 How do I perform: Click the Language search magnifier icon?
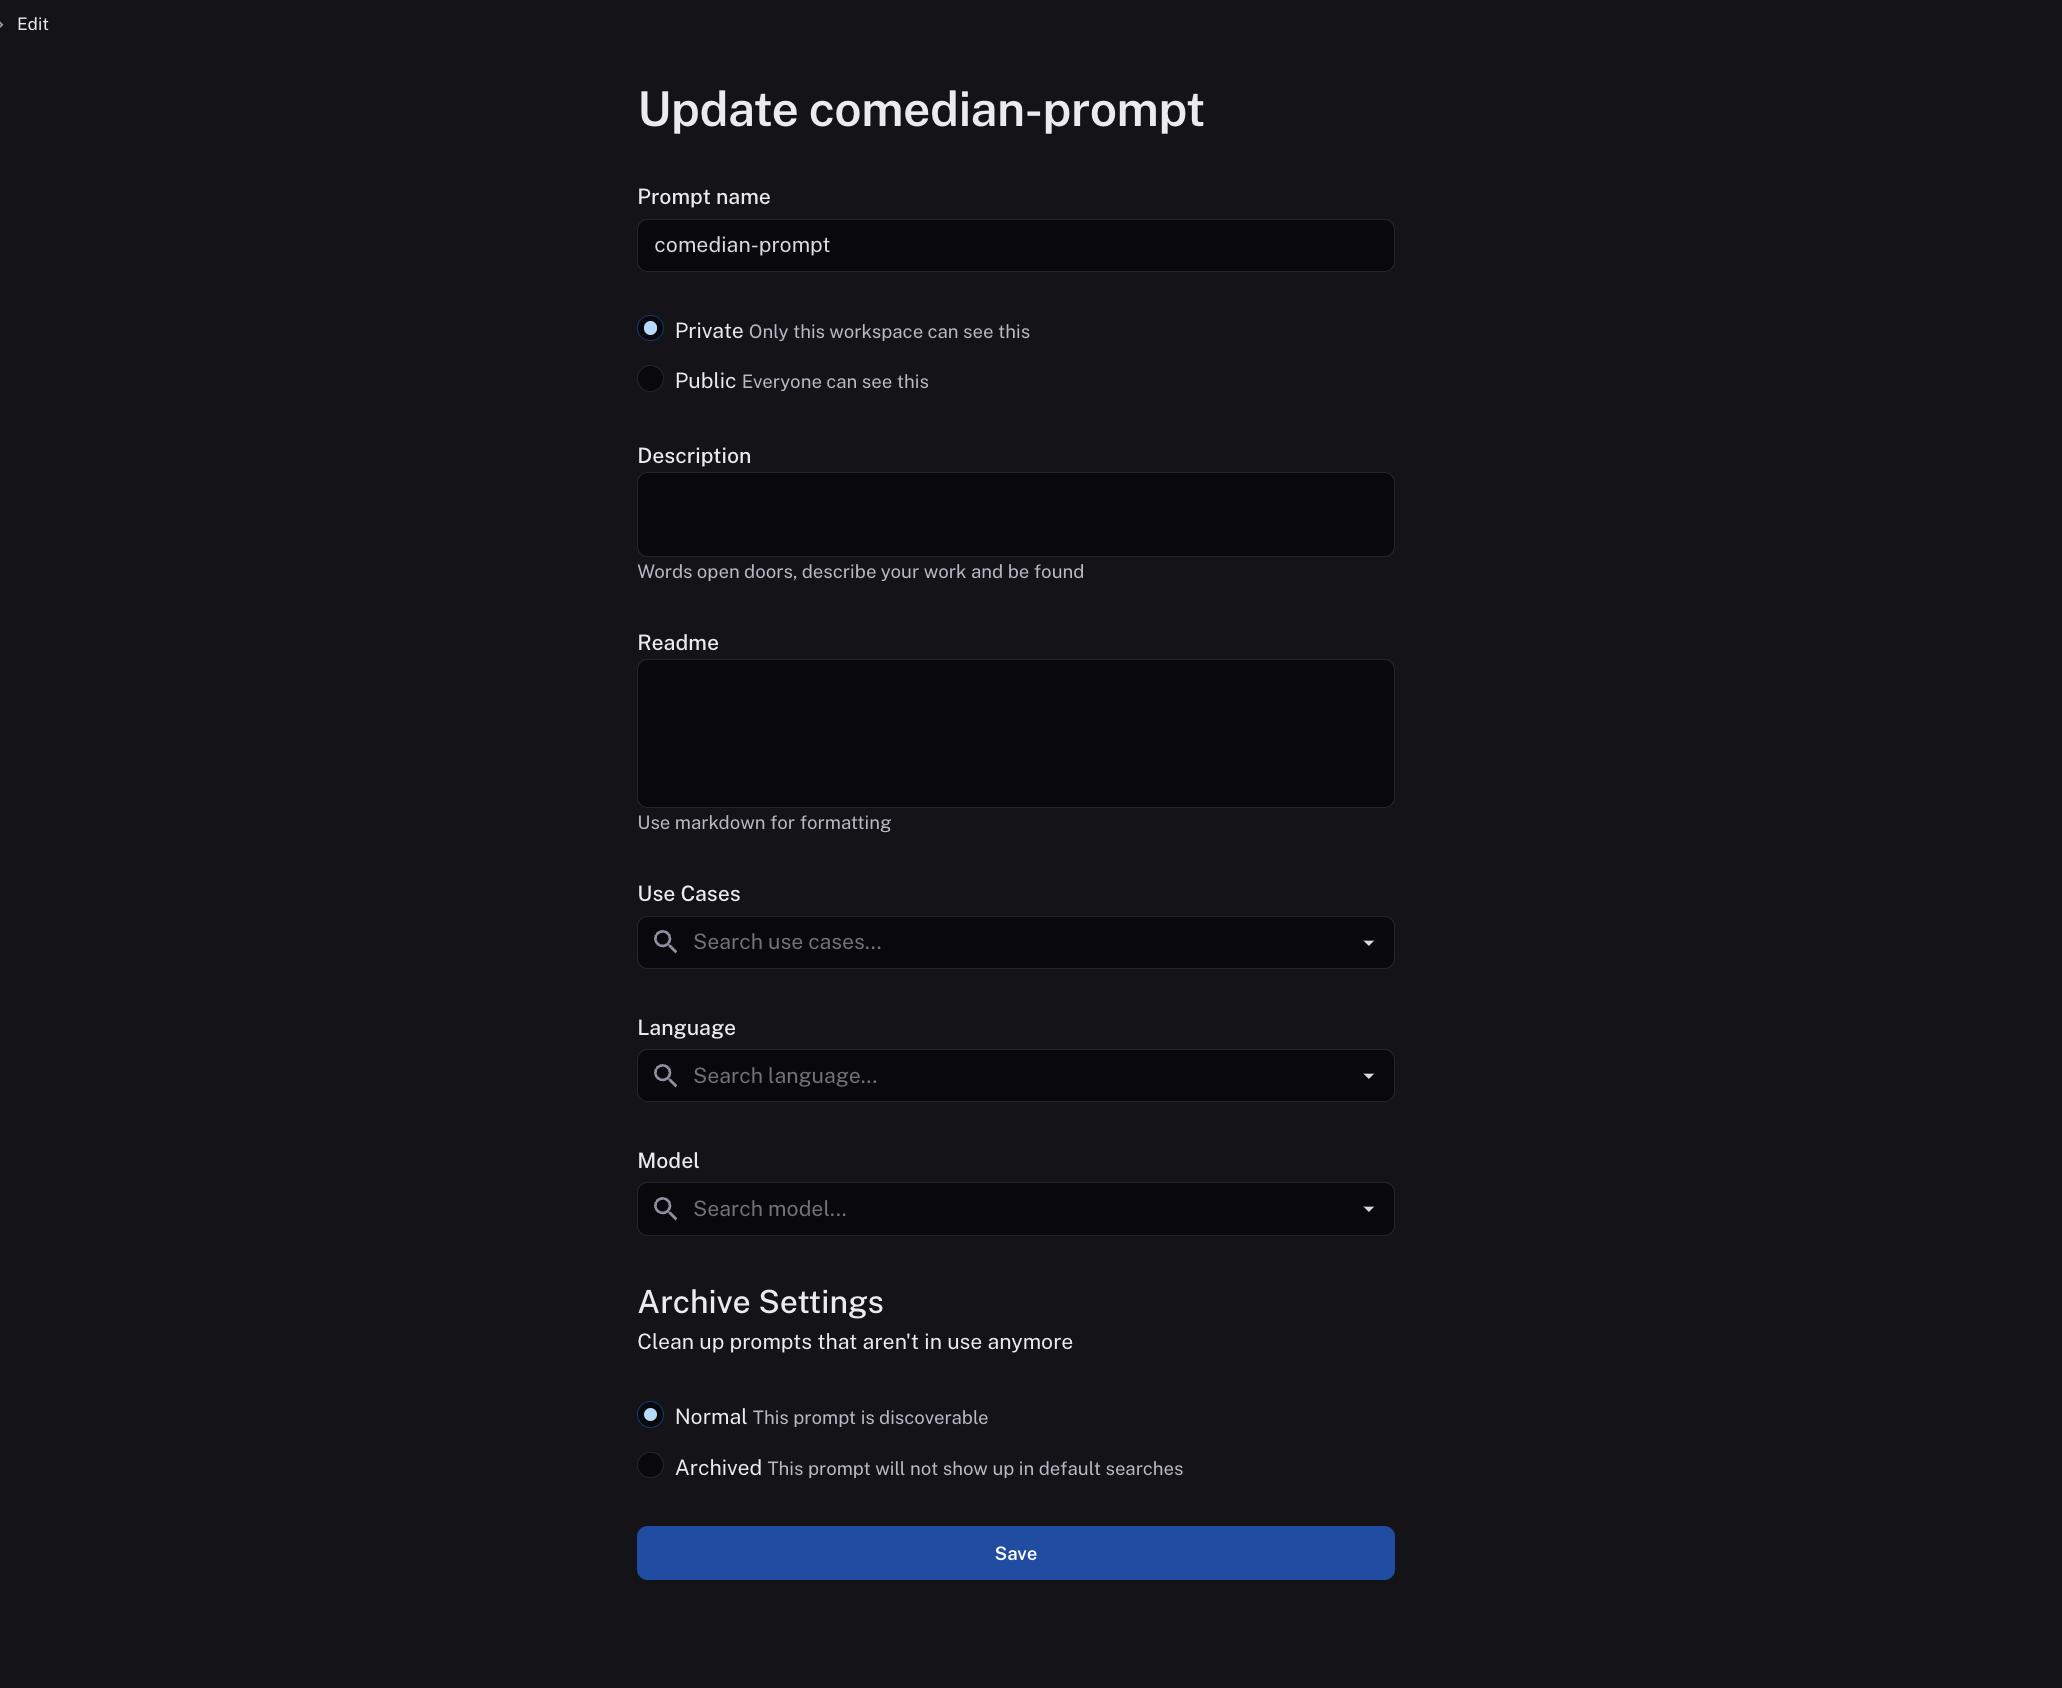(665, 1076)
